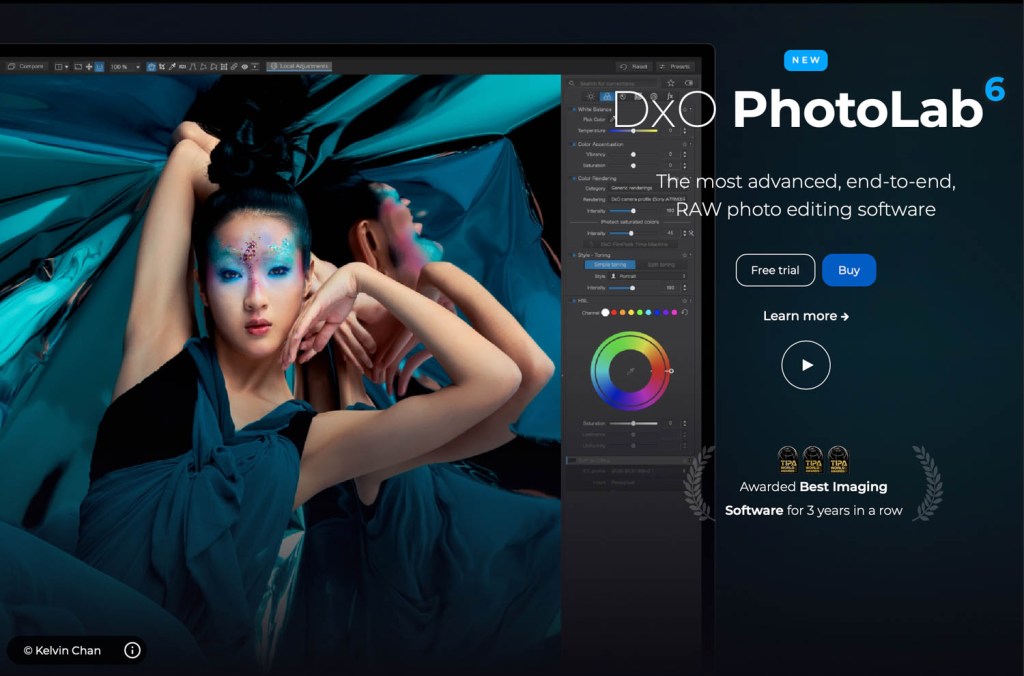Click the Vibrancy slider handle
This screenshot has width=1024, height=676.
pos(633,155)
